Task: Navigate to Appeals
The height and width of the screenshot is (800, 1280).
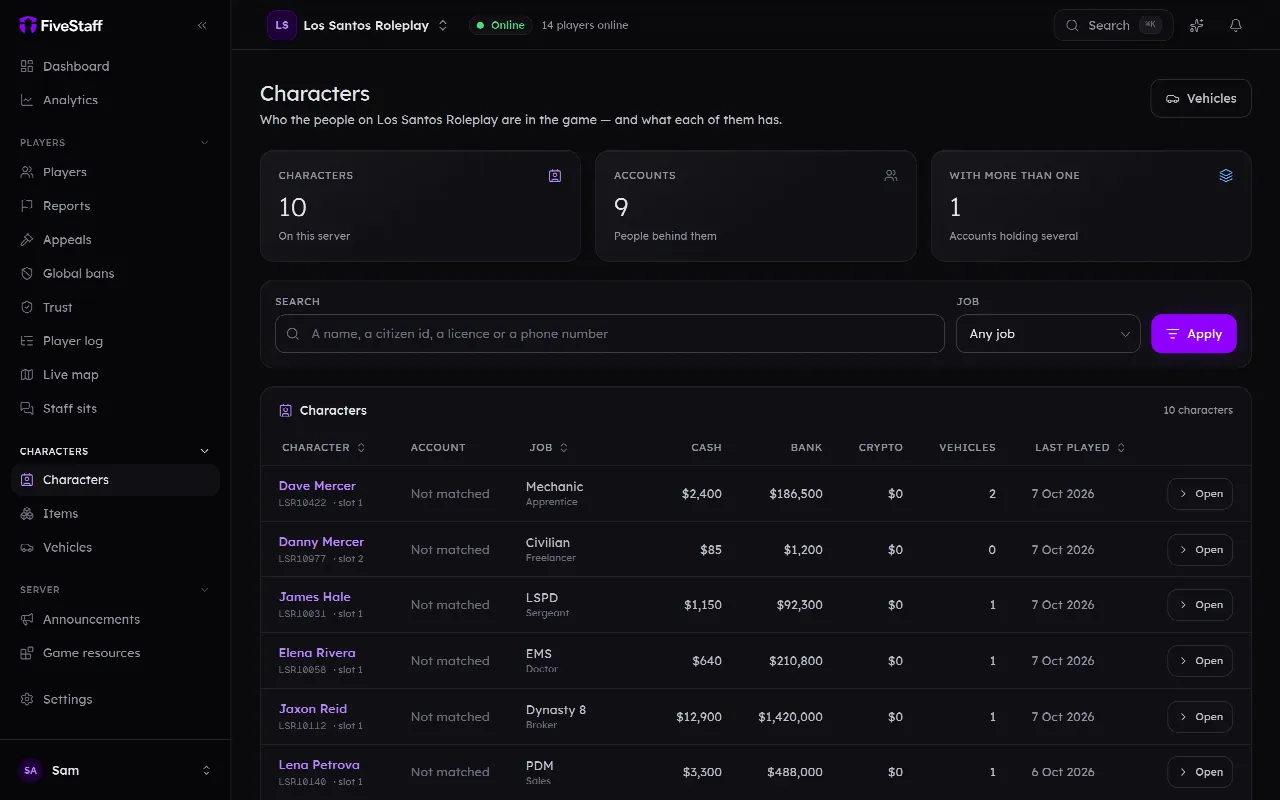Action: tap(115, 240)
